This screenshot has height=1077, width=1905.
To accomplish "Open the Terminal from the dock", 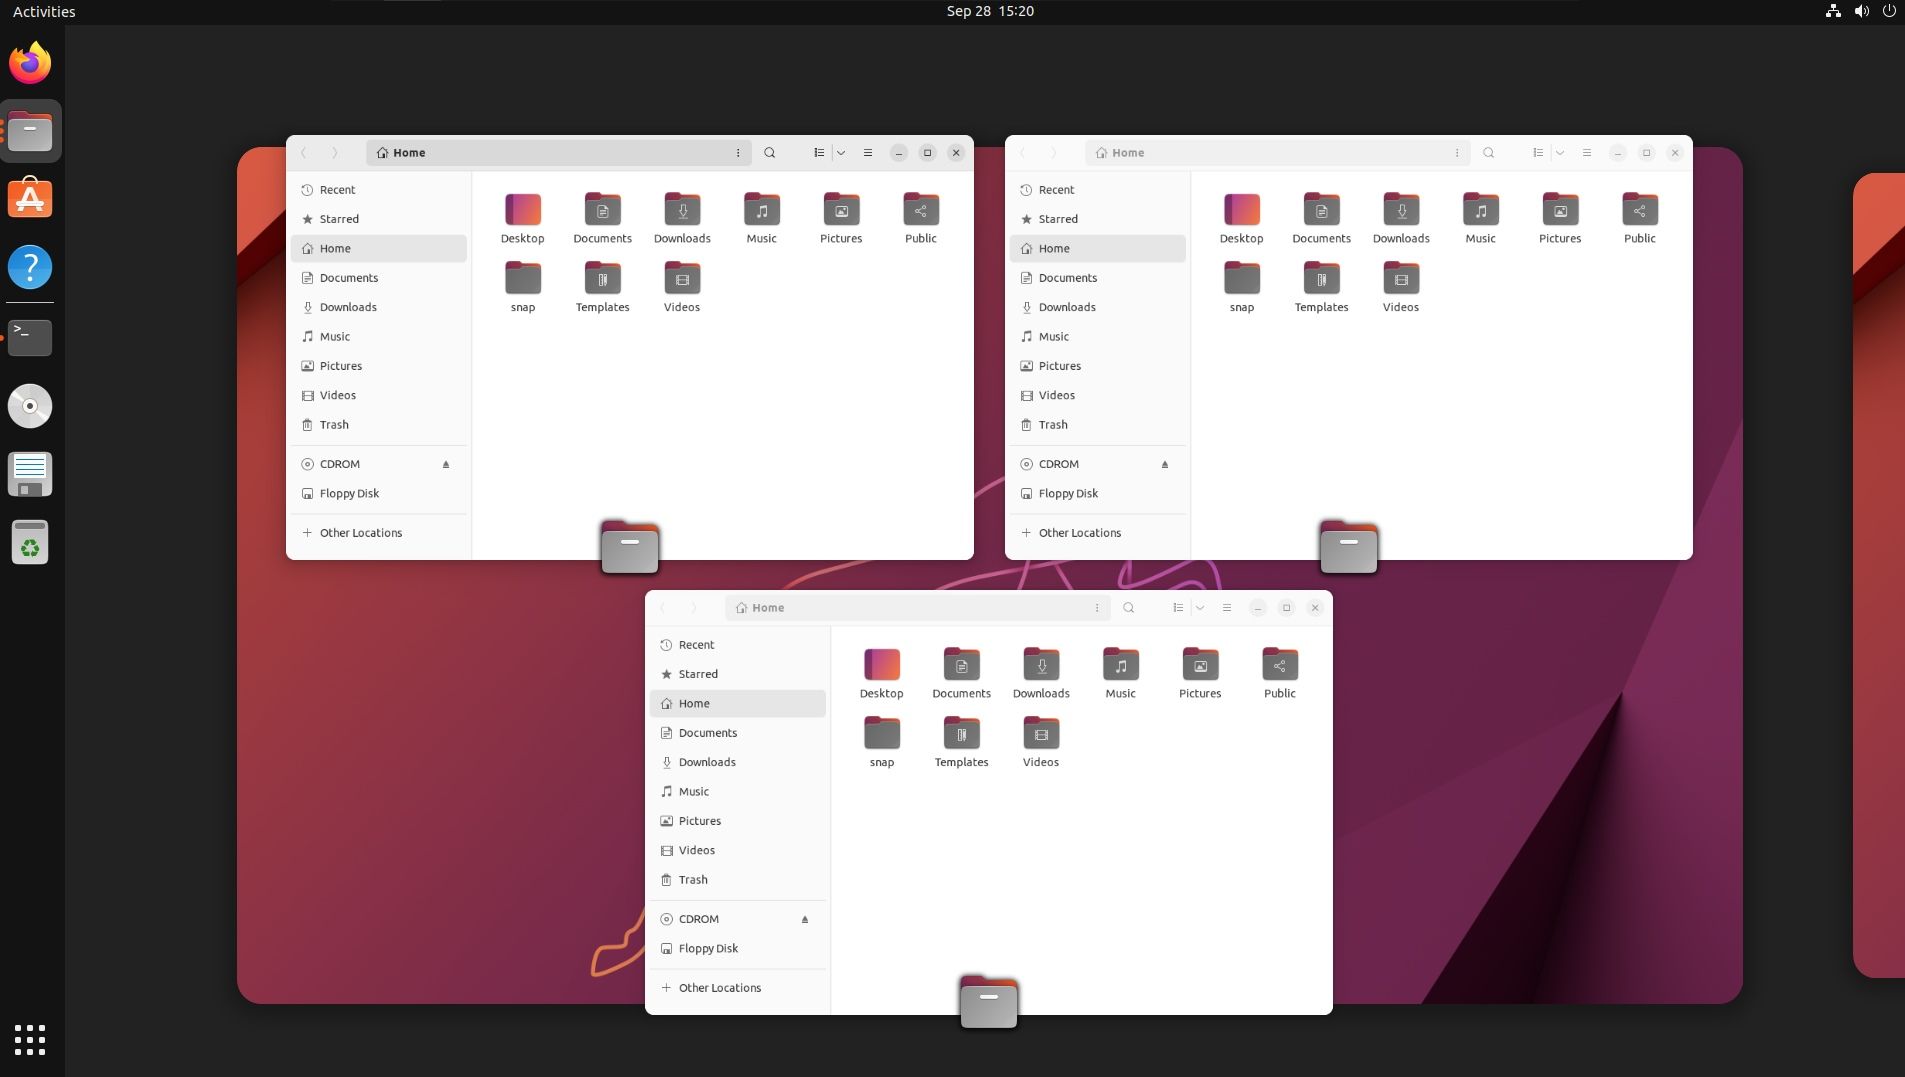I will tap(30, 337).
